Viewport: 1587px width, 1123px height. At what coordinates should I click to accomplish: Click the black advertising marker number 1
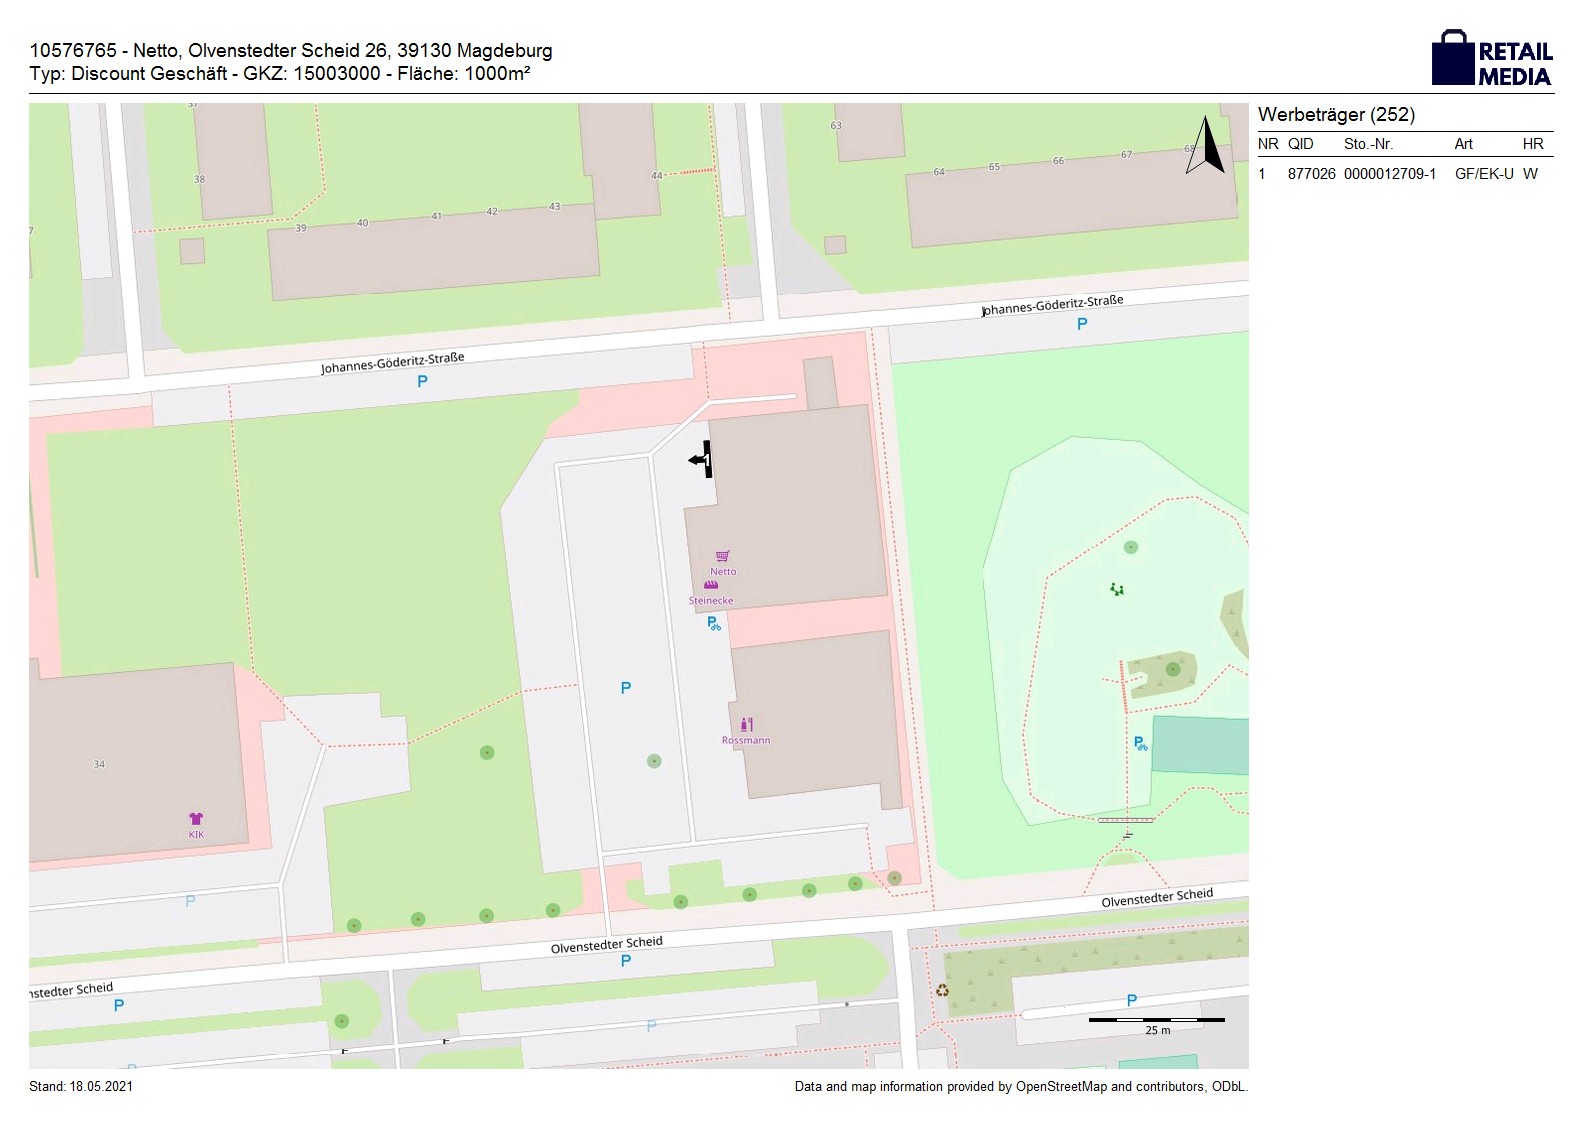704,459
